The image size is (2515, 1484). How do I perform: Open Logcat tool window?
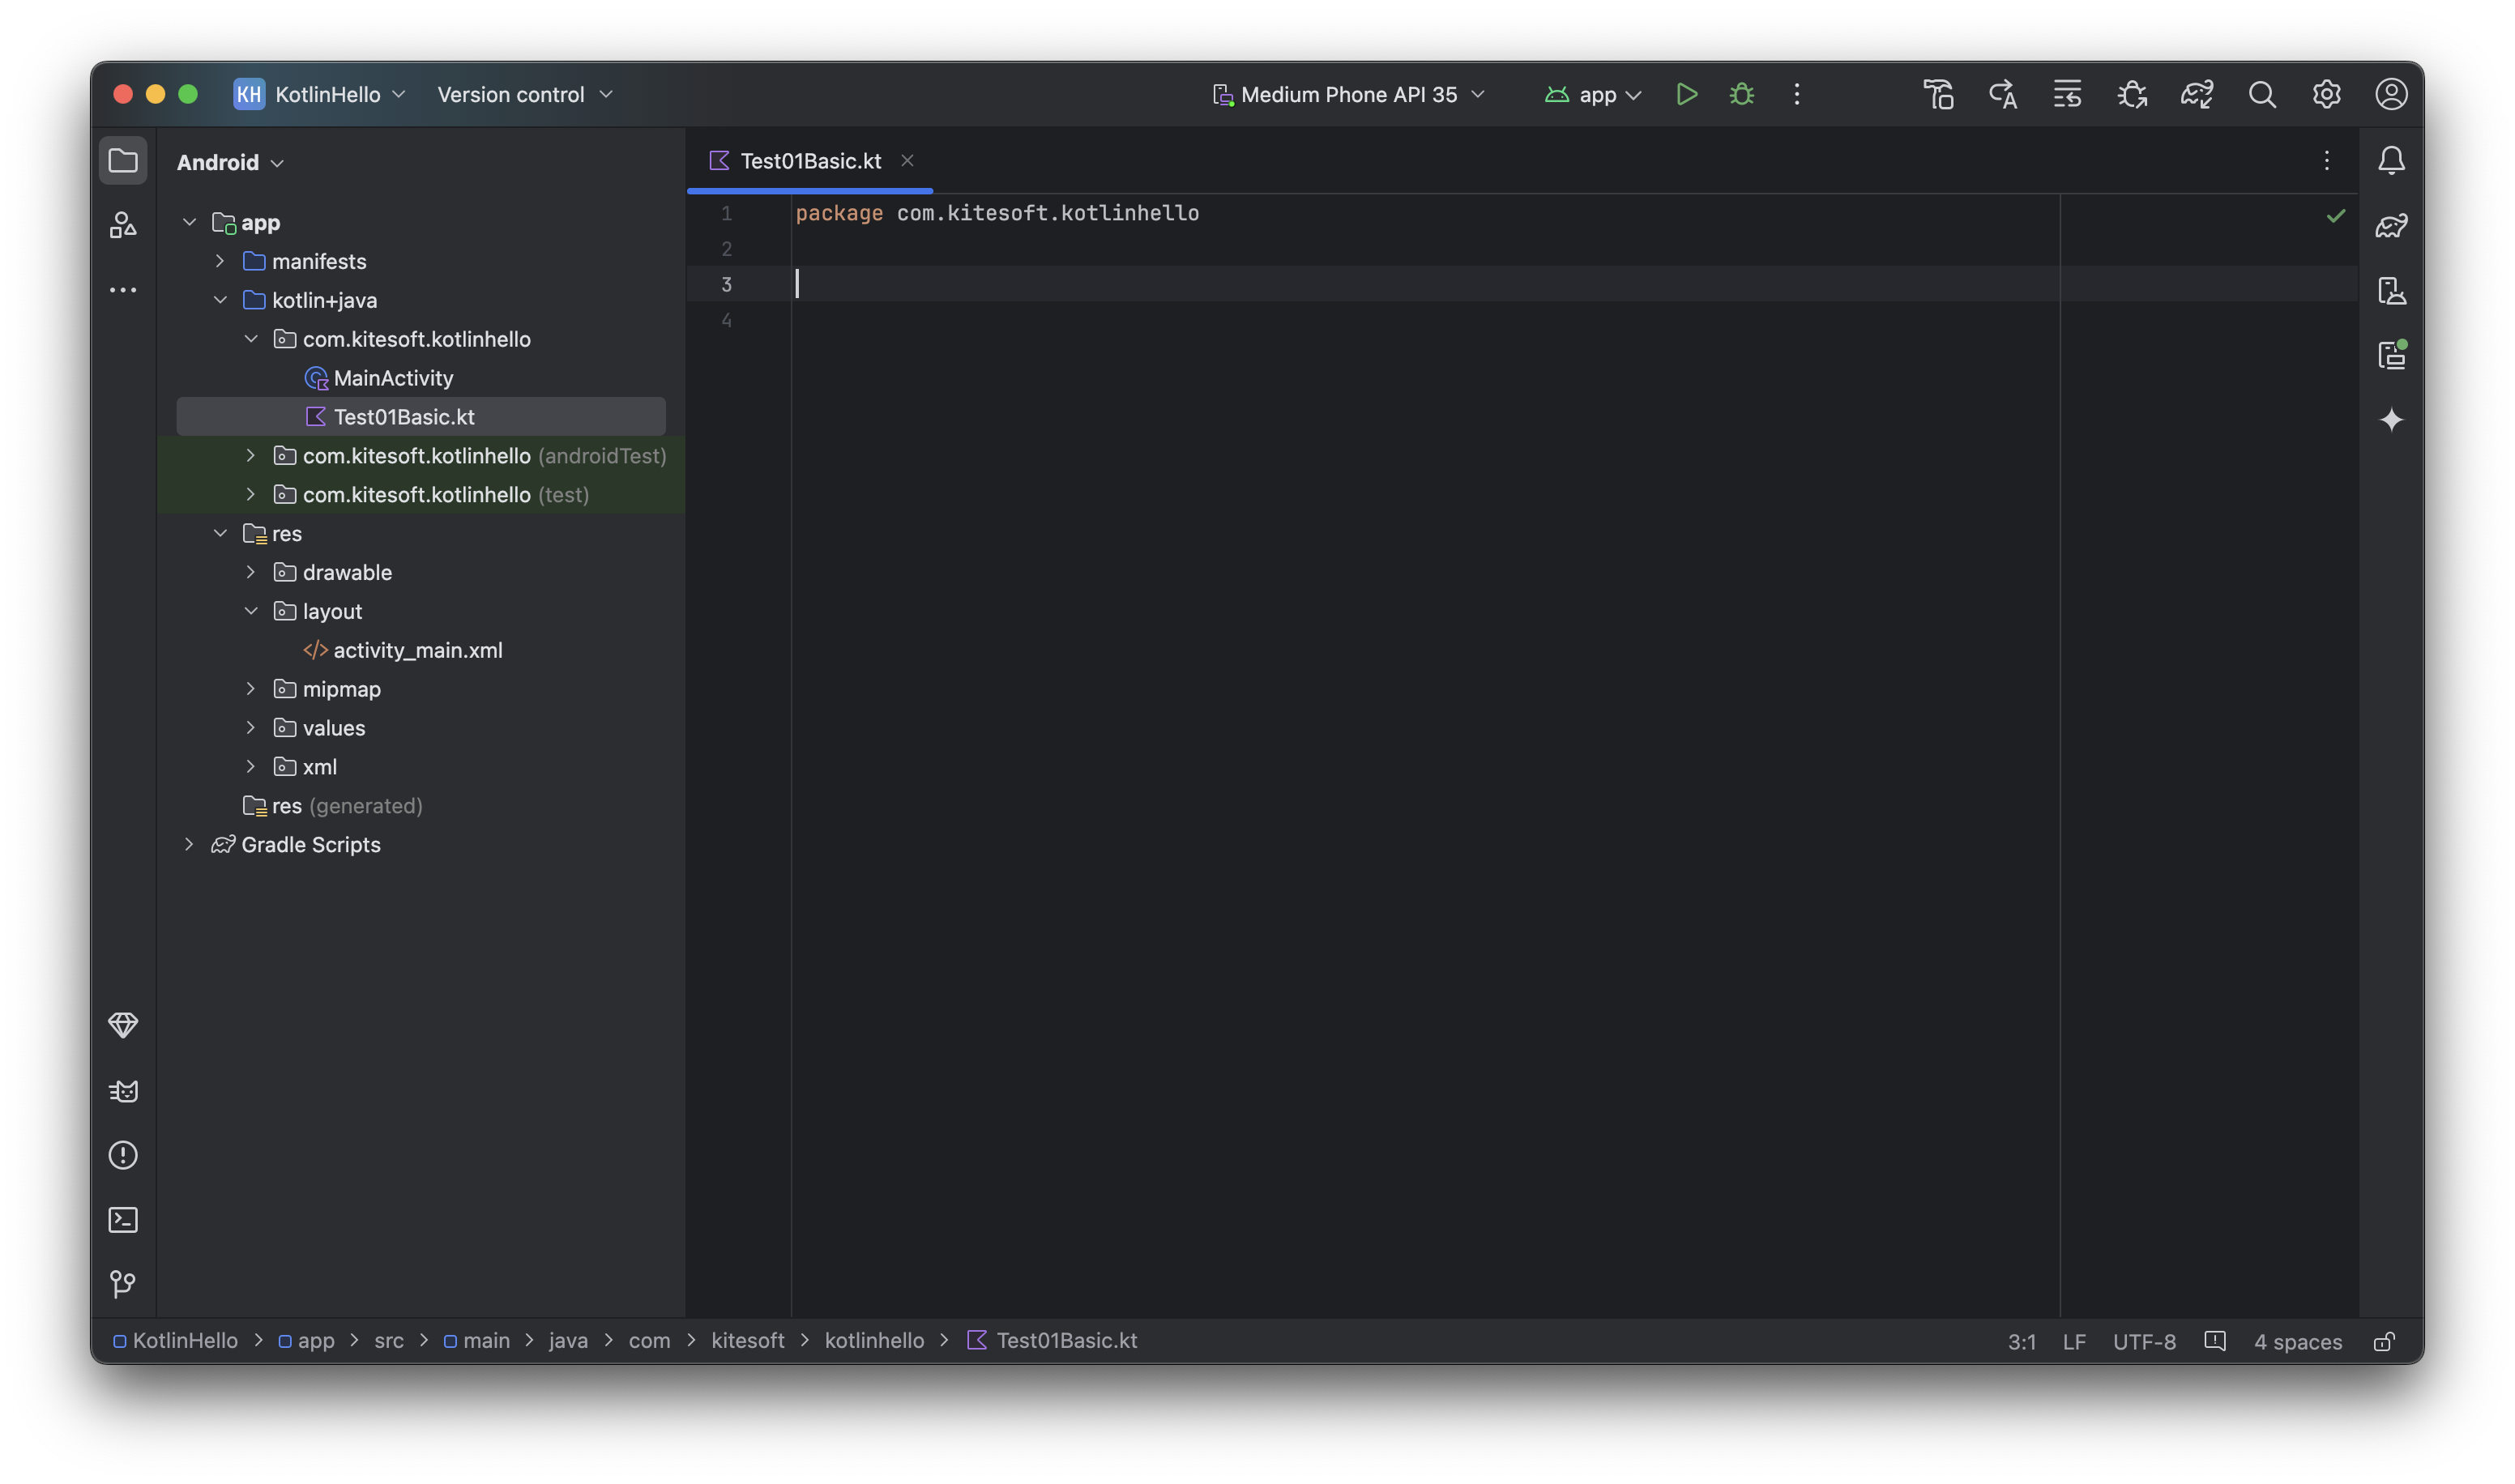point(123,1090)
